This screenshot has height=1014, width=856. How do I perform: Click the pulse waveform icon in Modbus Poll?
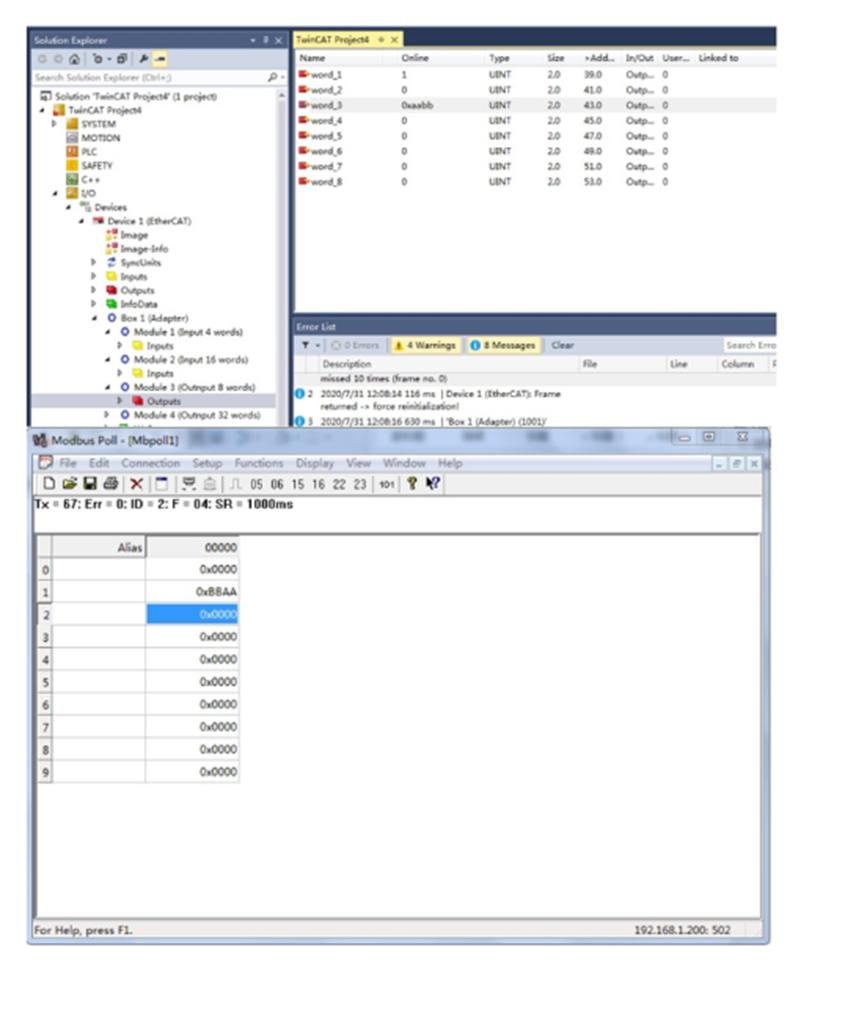pos(236,484)
